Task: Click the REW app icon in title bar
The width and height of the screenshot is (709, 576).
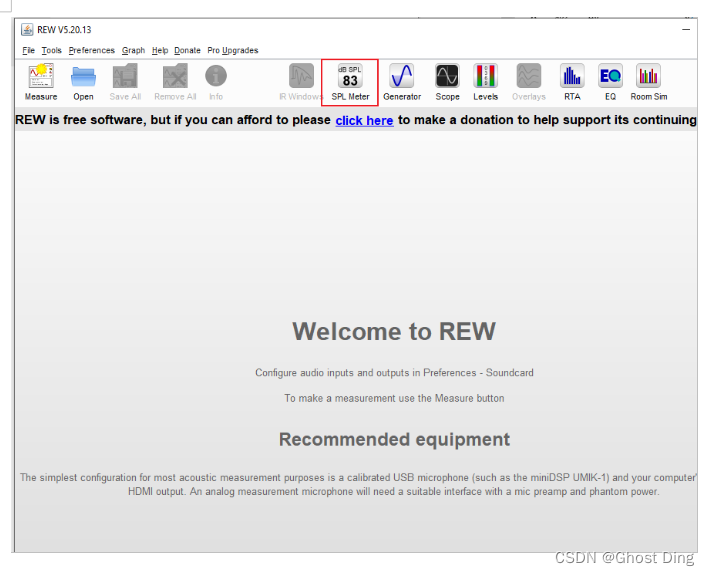Action: pyautogui.click(x=27, y=30)
